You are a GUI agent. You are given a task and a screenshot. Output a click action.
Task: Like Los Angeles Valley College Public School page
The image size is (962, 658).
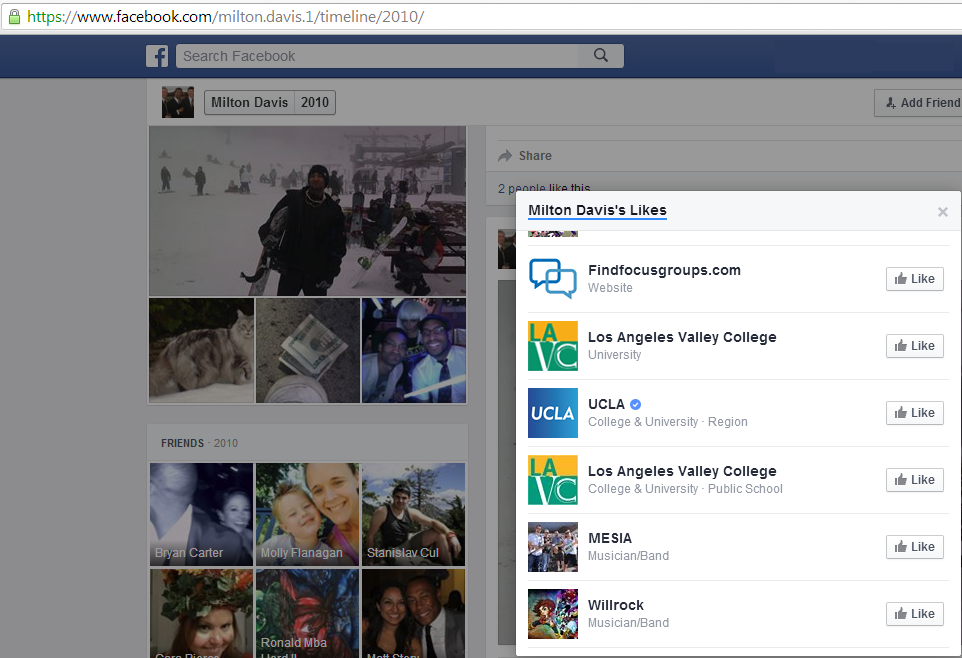[914, 479]
